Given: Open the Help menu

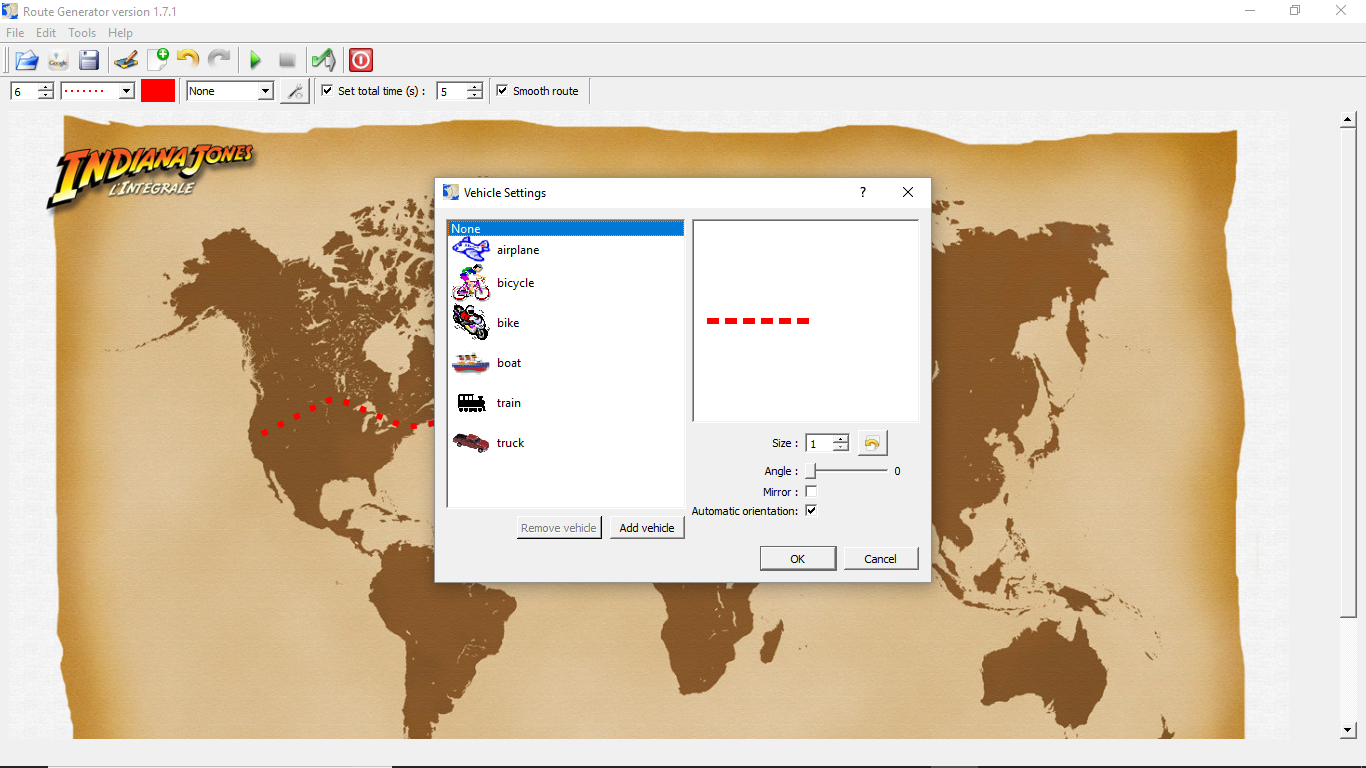Looking at the screenshot, I should [x=120, y=33].
